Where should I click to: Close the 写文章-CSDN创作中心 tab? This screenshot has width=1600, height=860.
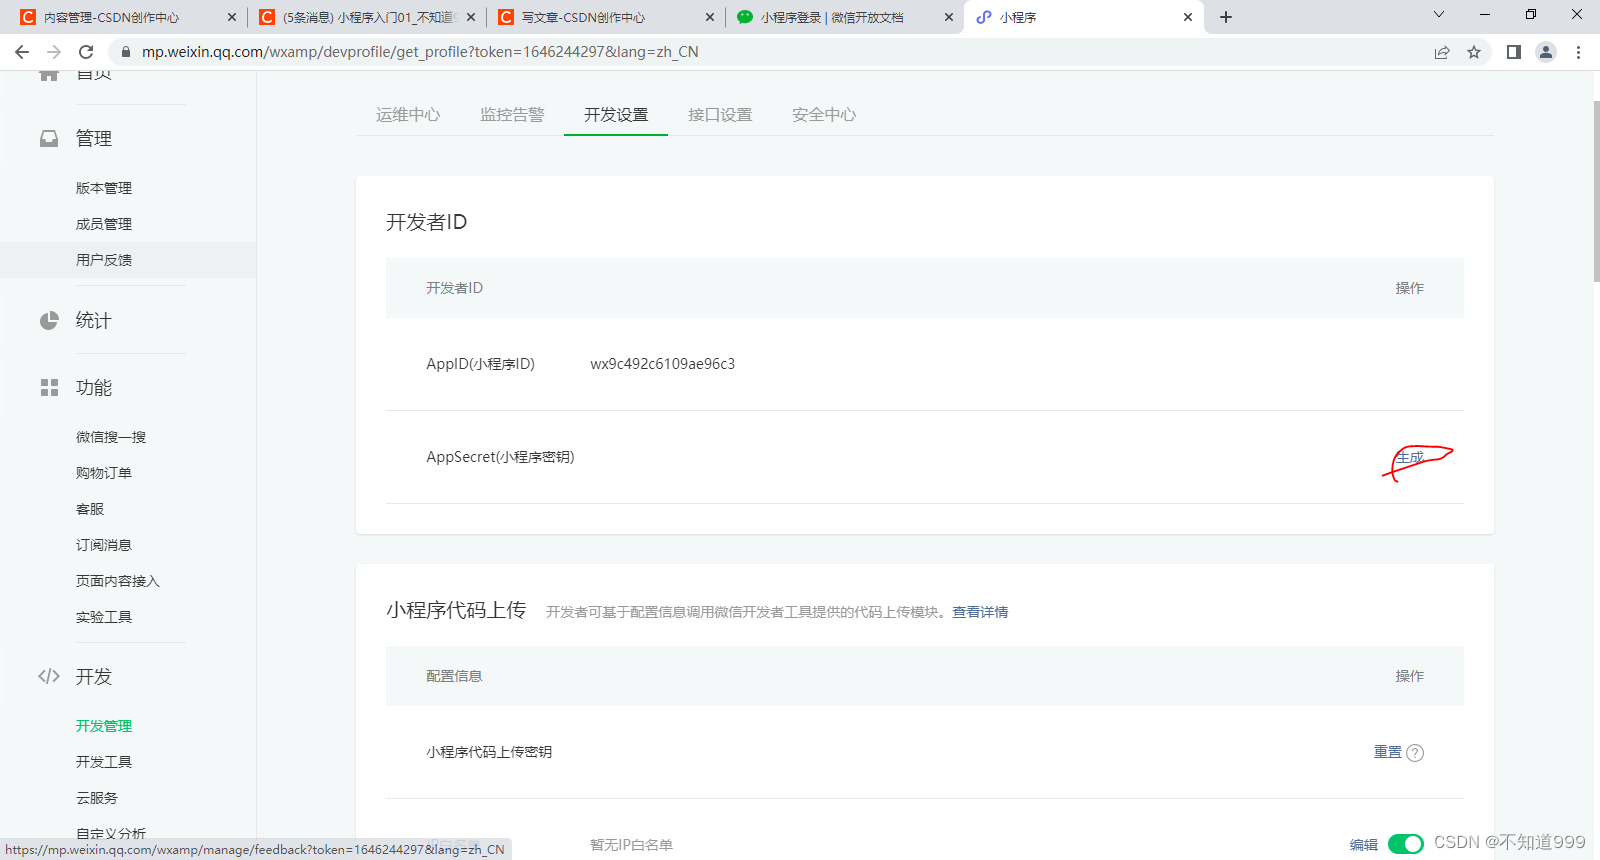pos(710,17)
